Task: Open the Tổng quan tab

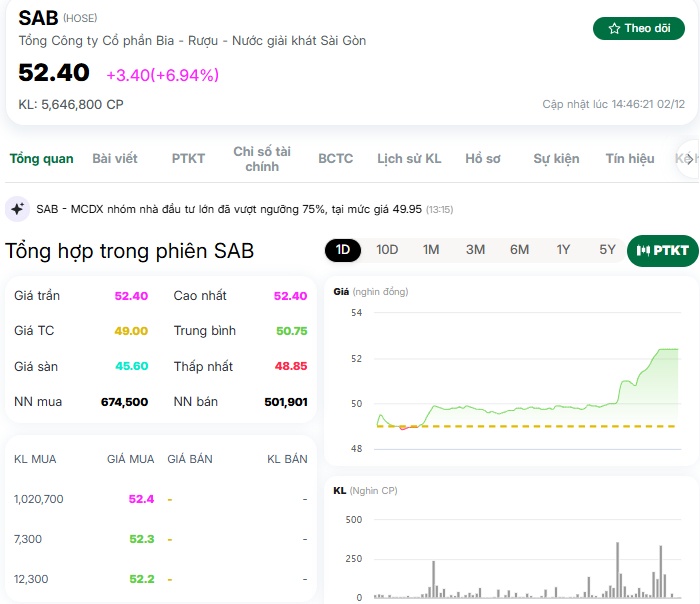Action: [x=42, y=159]
